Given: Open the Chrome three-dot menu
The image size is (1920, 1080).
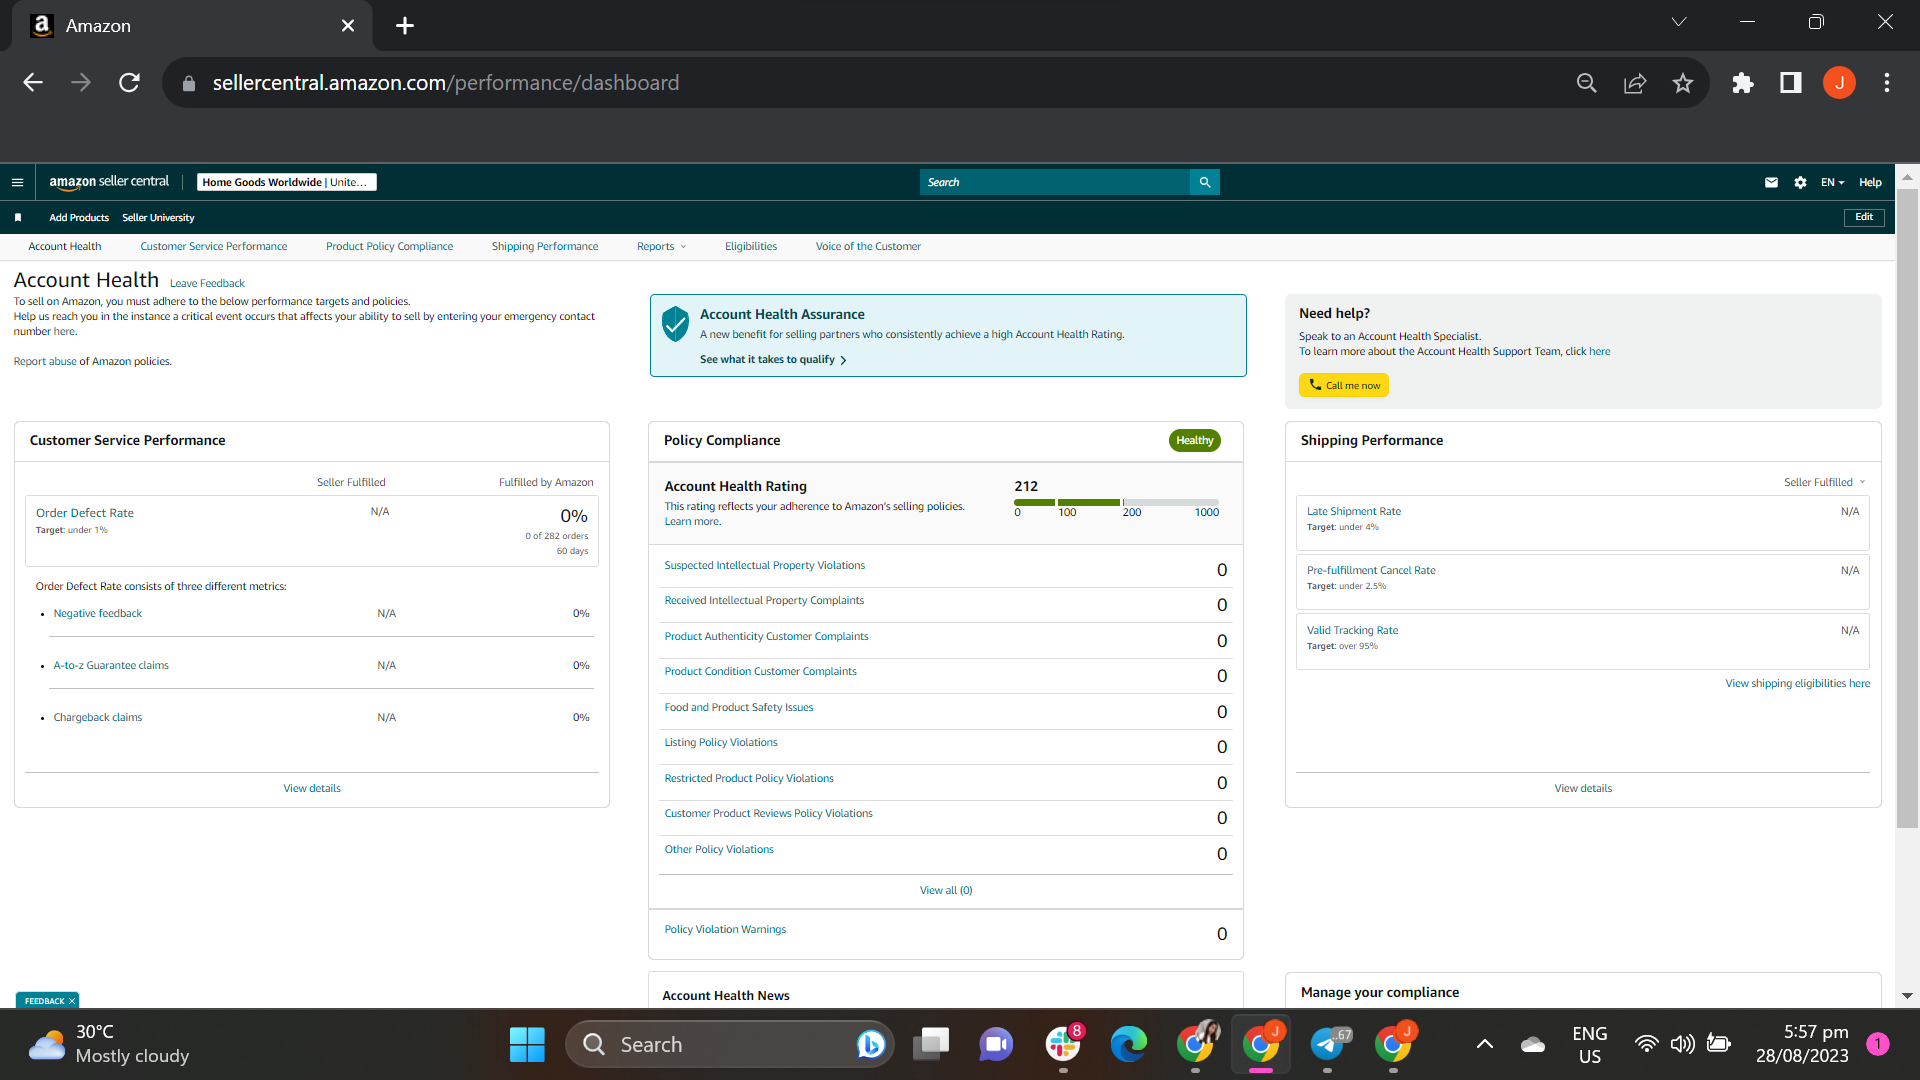Looking at the screenshot, I should tap(1887, 83).
